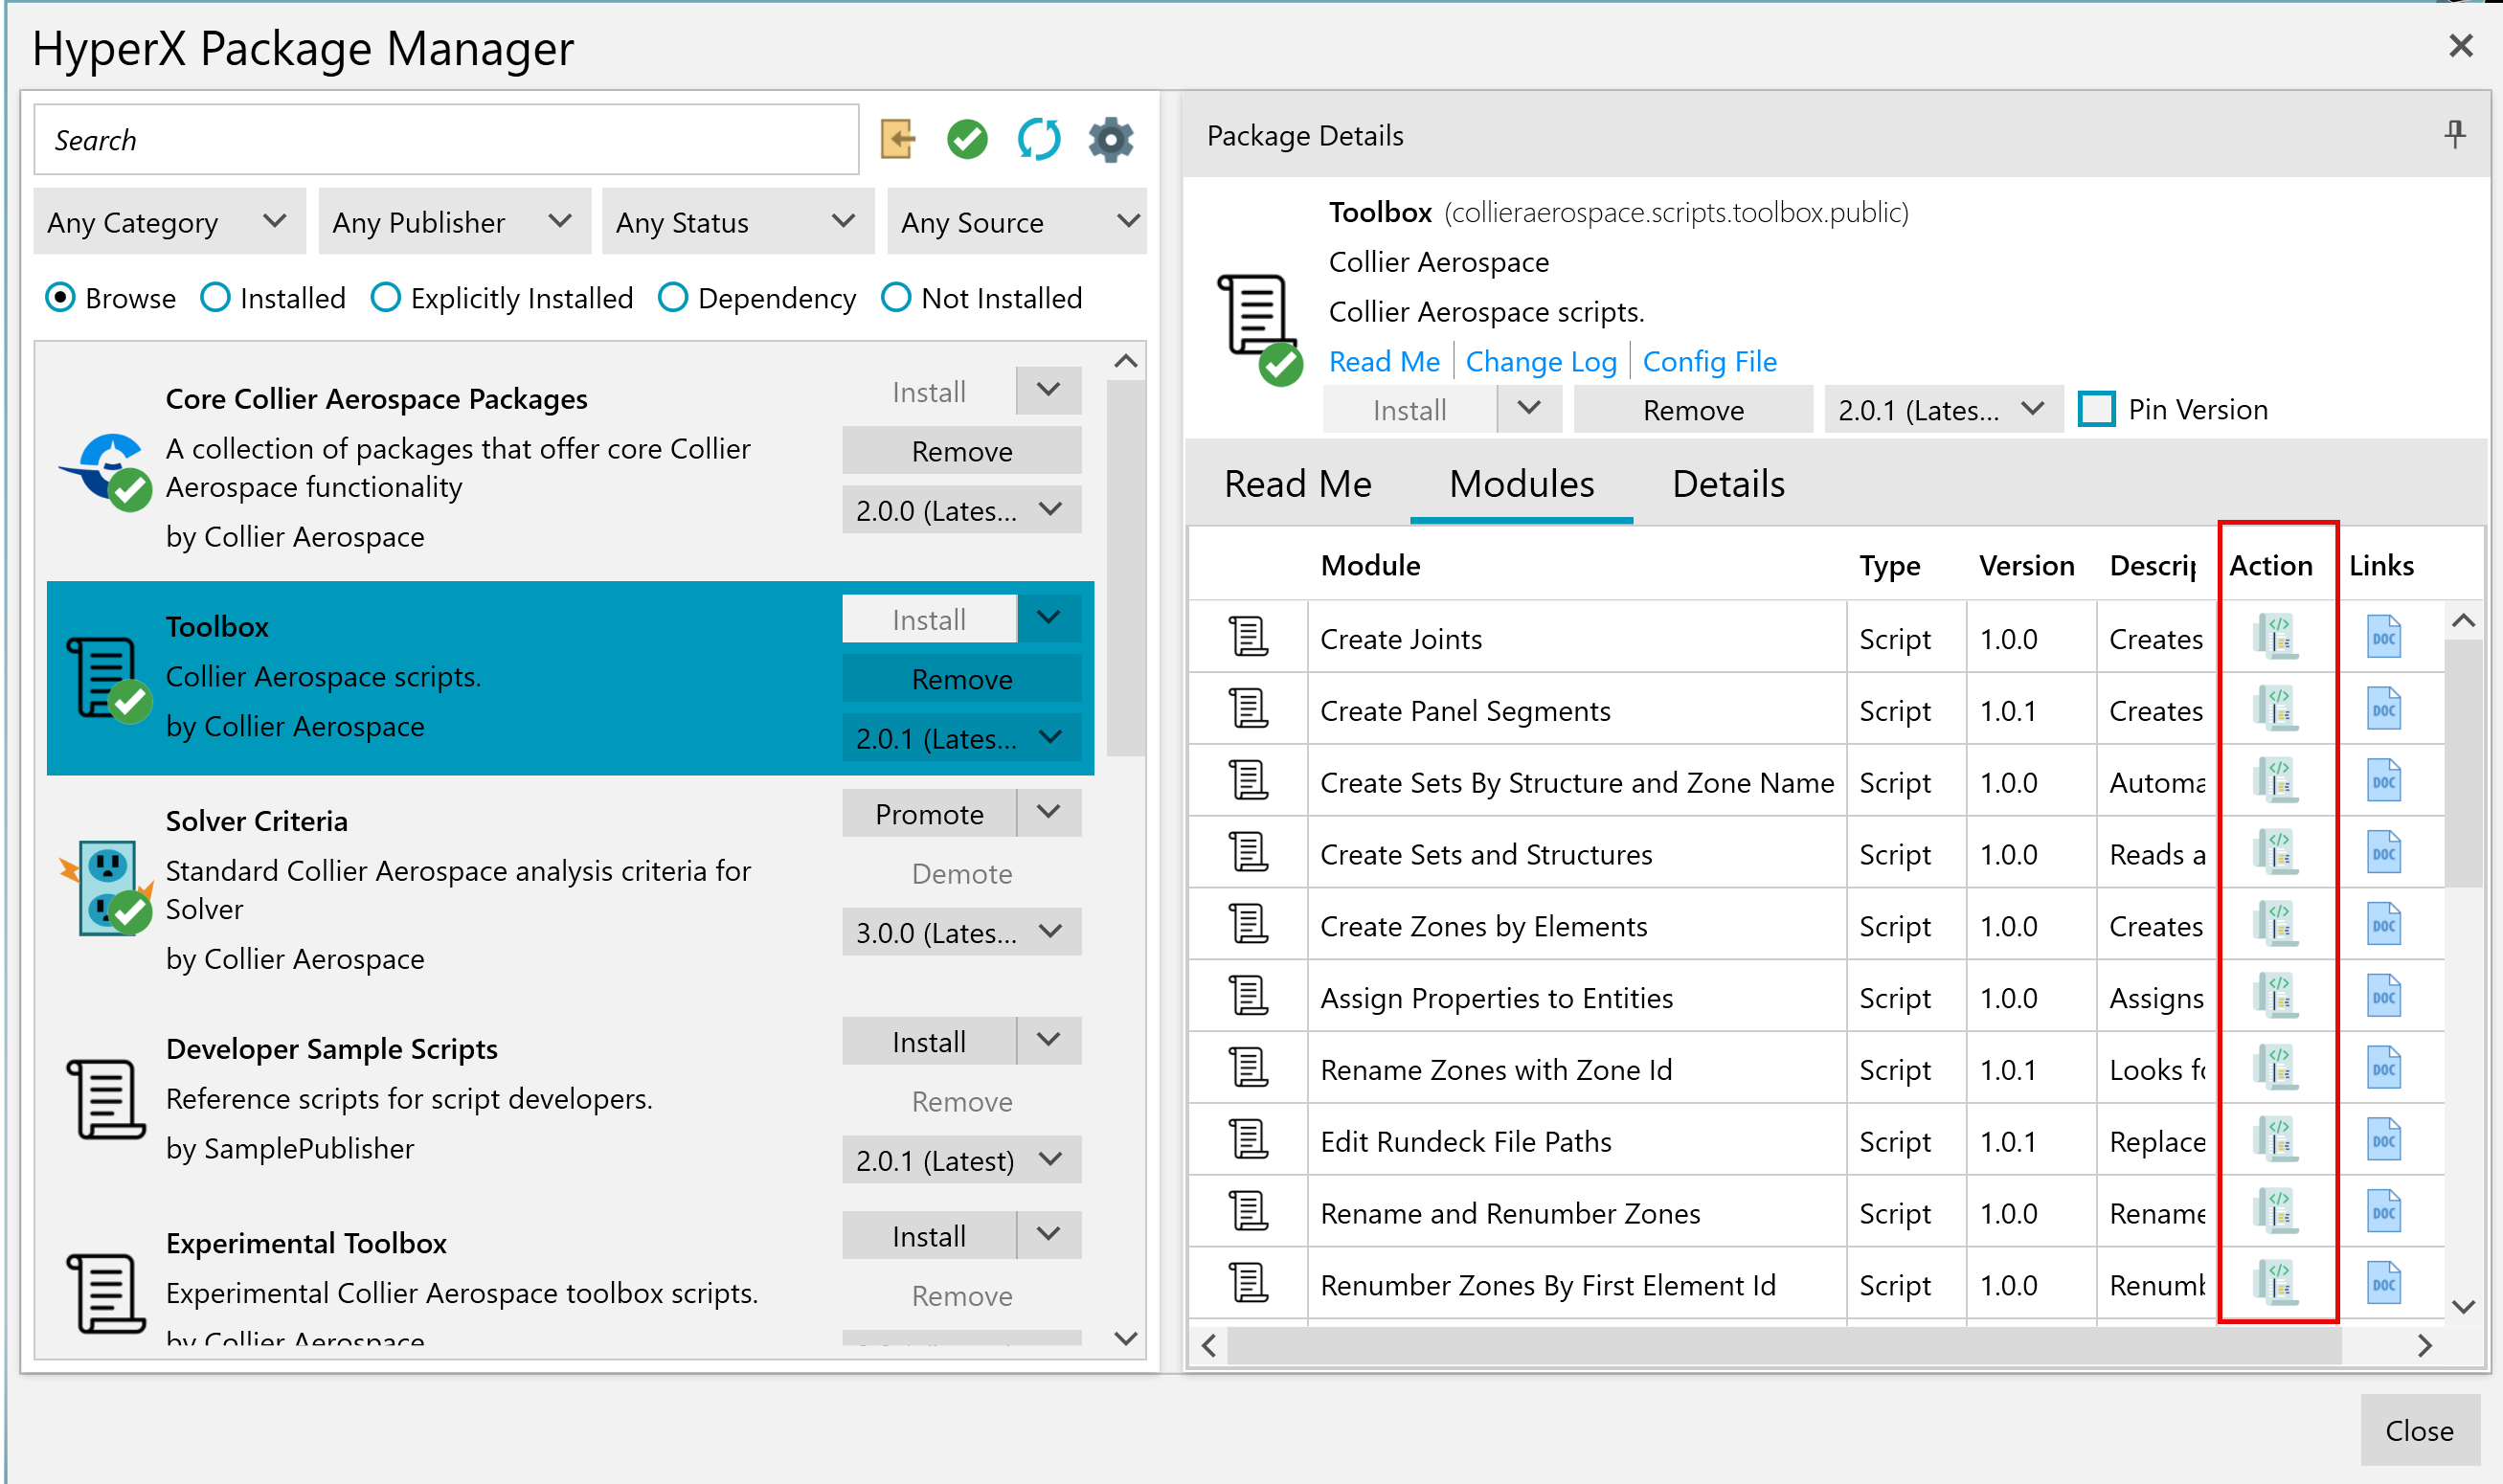Viewport: 2503px width, 1484px height.
Task: Select the Installed radio button
Action: click(x=215, y=298)
